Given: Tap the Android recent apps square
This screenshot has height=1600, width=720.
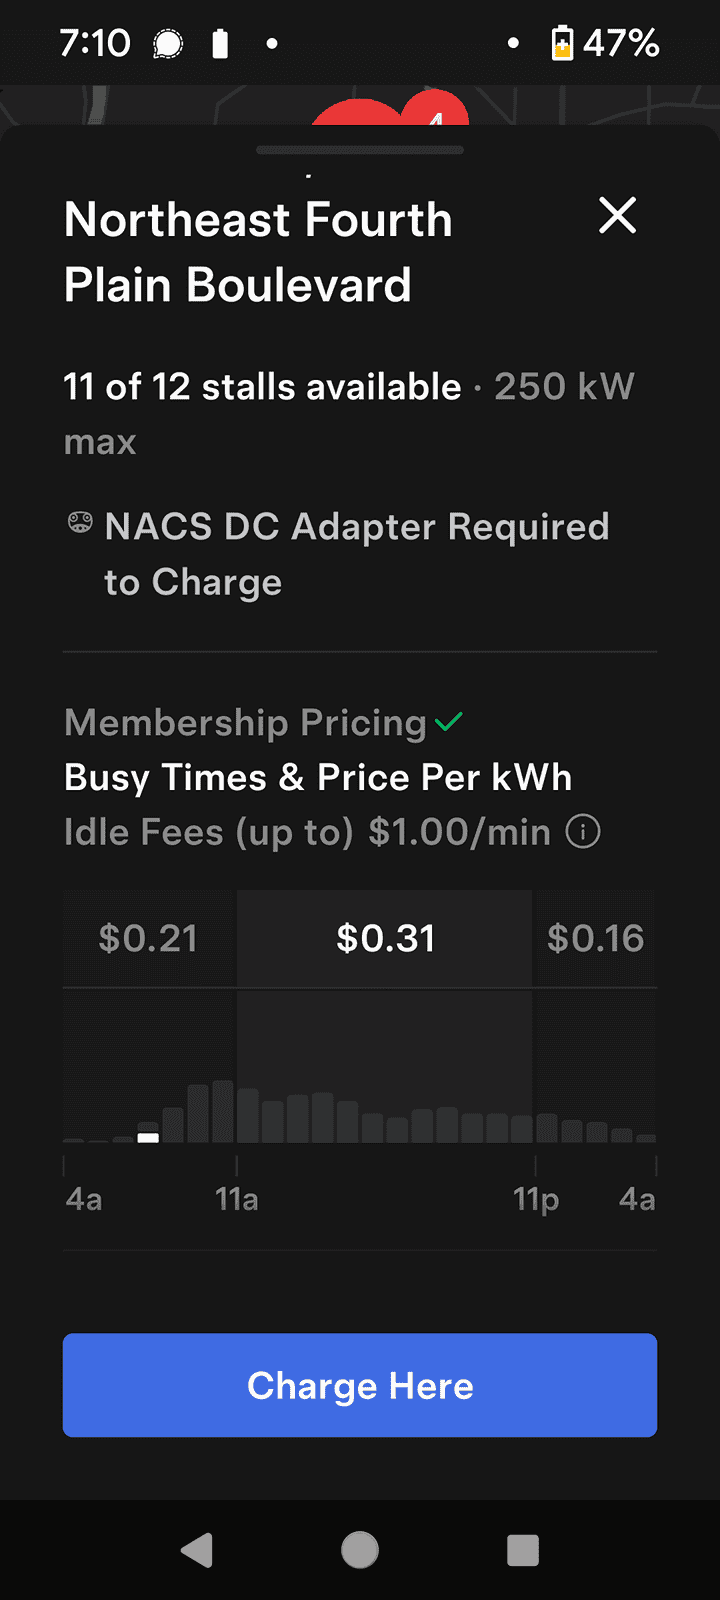Looking at the screenshot, I should [523, 1550].
